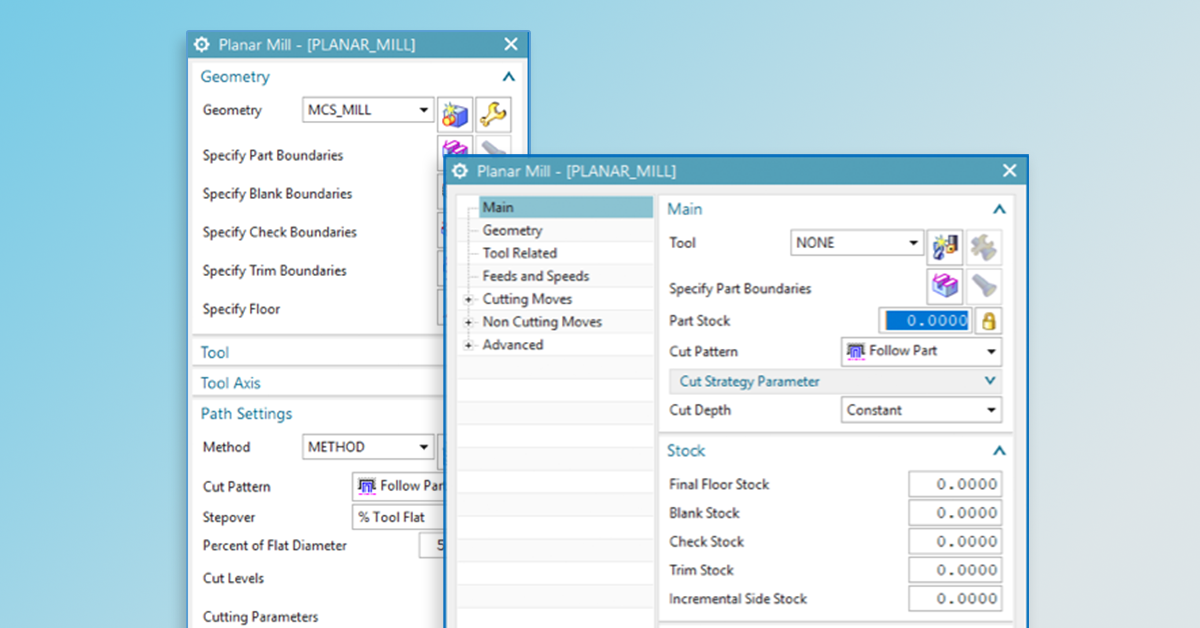Select Main in the navigation tree
The width and height of the screenshot is (1200, 628).
coord(498,207)
